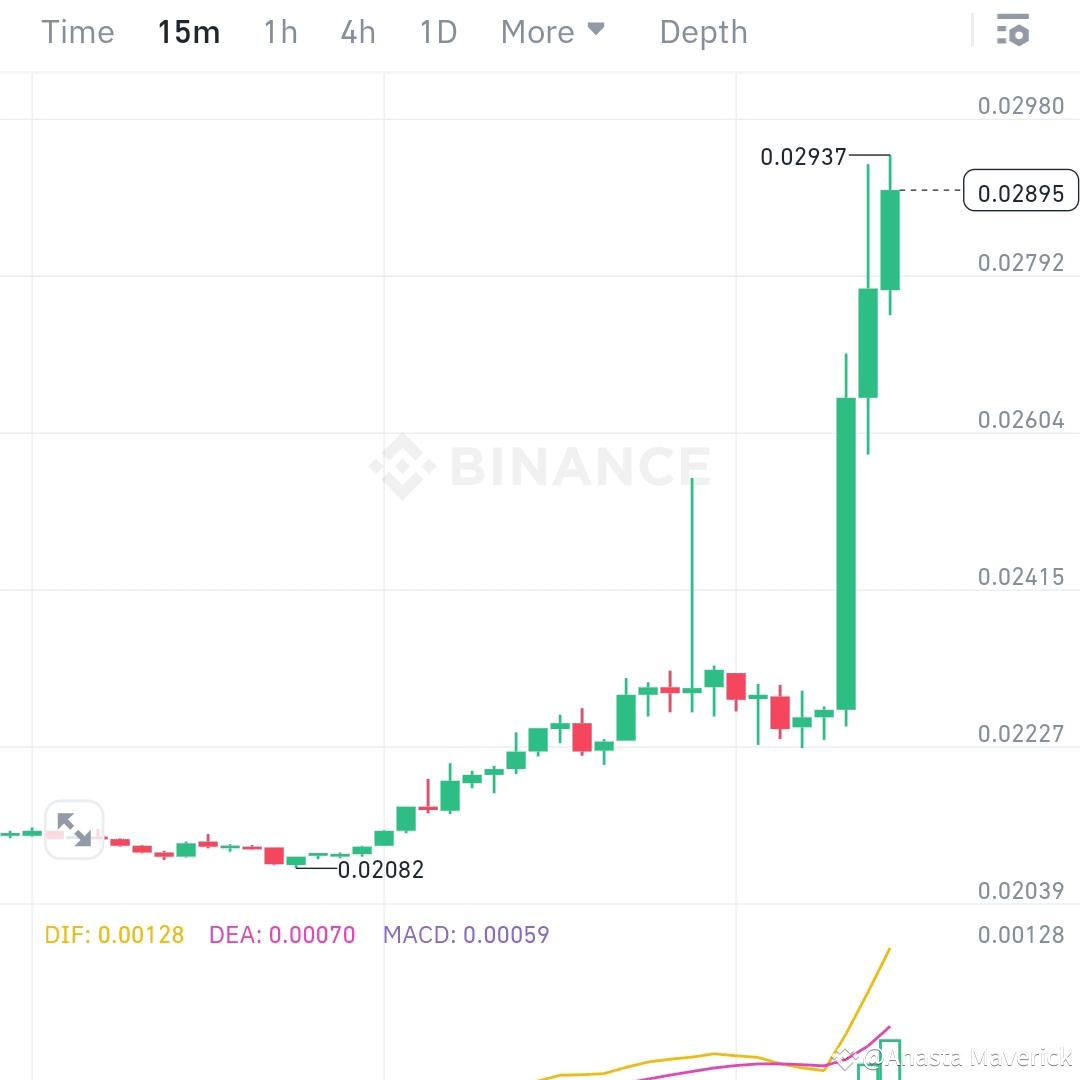View the Depth chart

tap(703, 31)
